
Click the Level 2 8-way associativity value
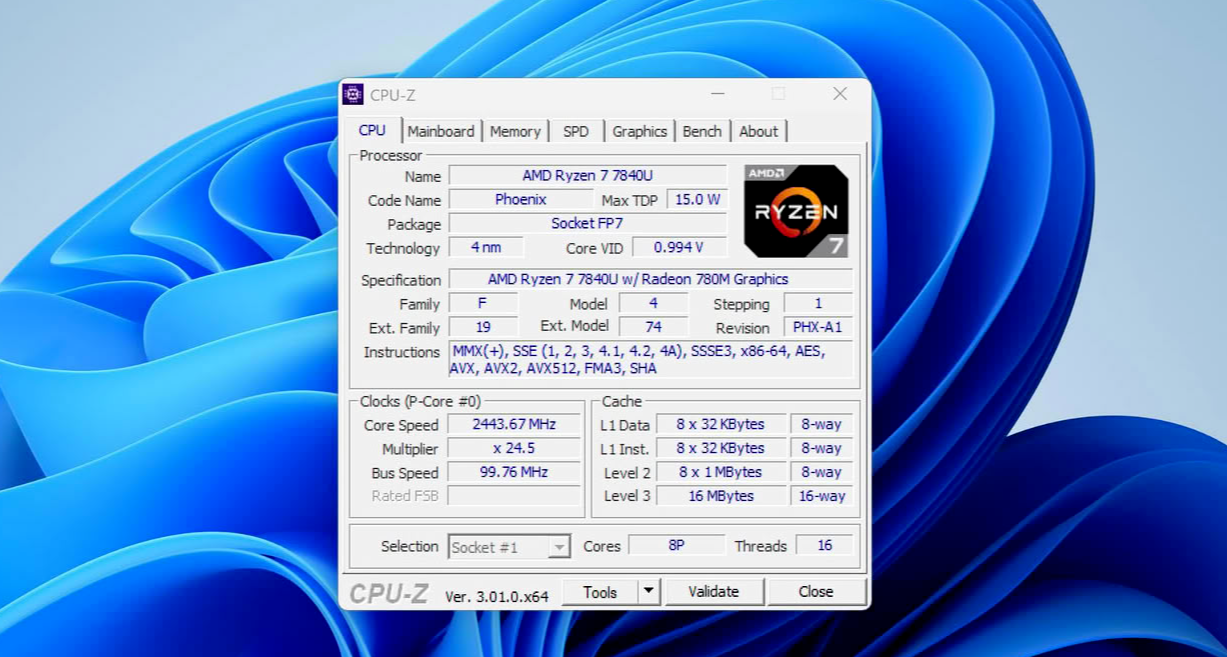822,472
